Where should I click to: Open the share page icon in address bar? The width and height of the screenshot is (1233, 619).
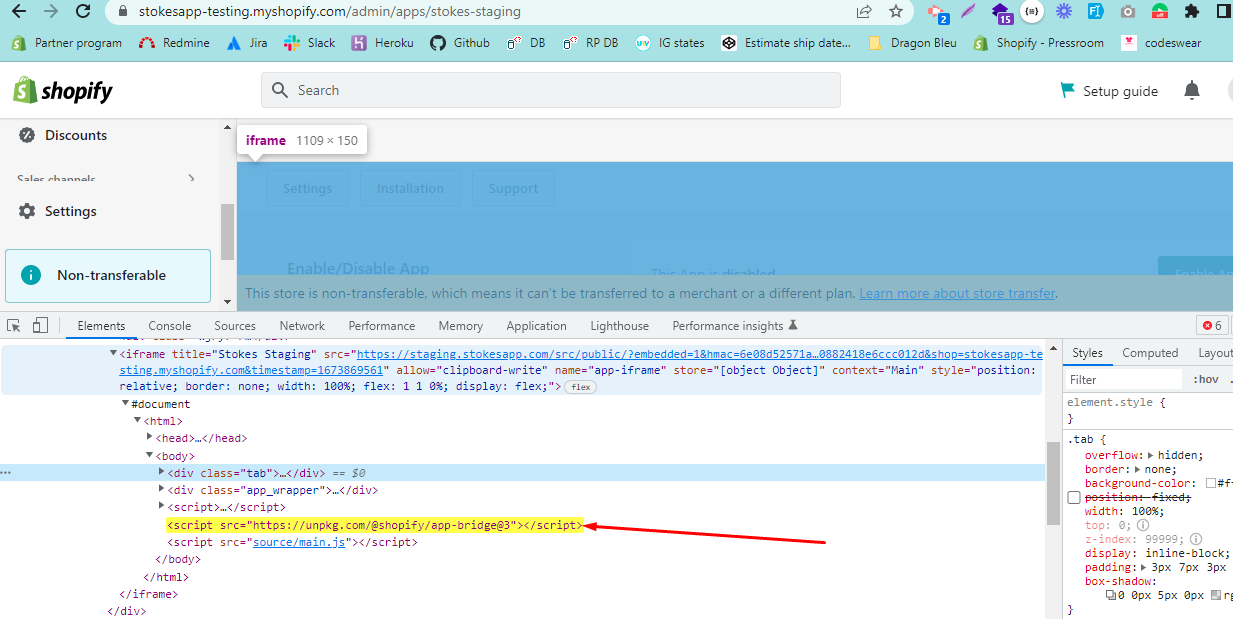pyautogui.click(x=864, y=12)
